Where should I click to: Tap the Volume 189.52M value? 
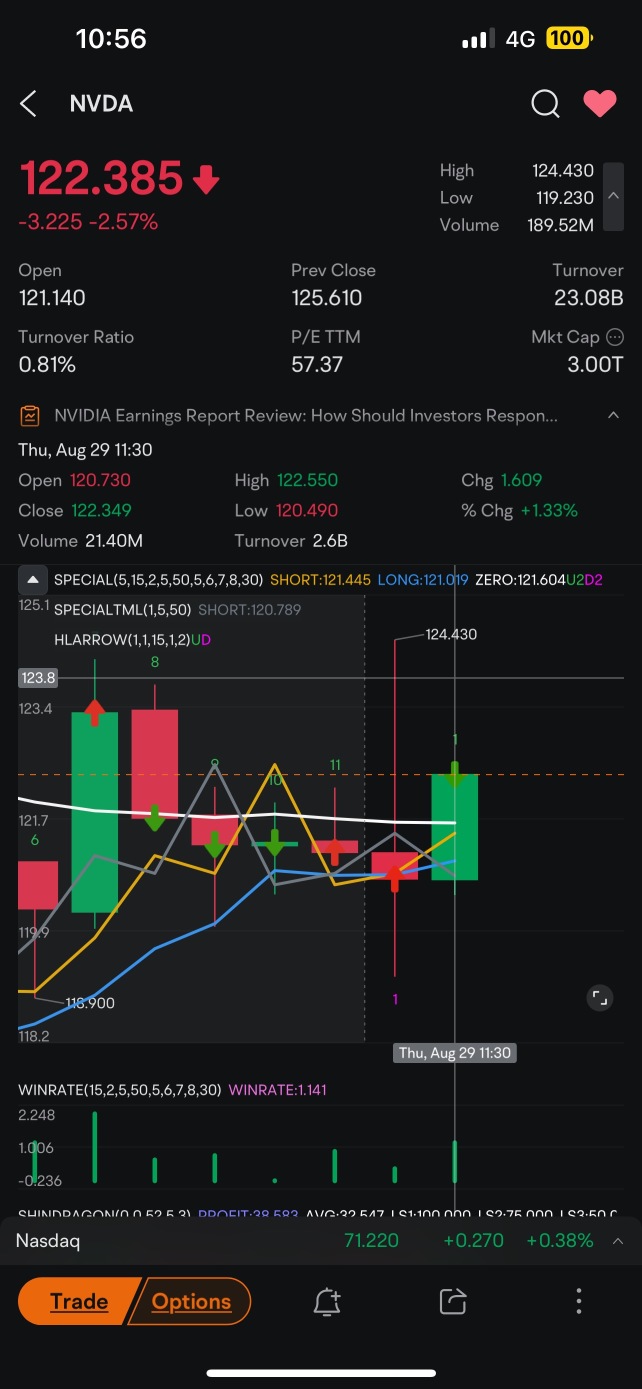pos(560,225)
